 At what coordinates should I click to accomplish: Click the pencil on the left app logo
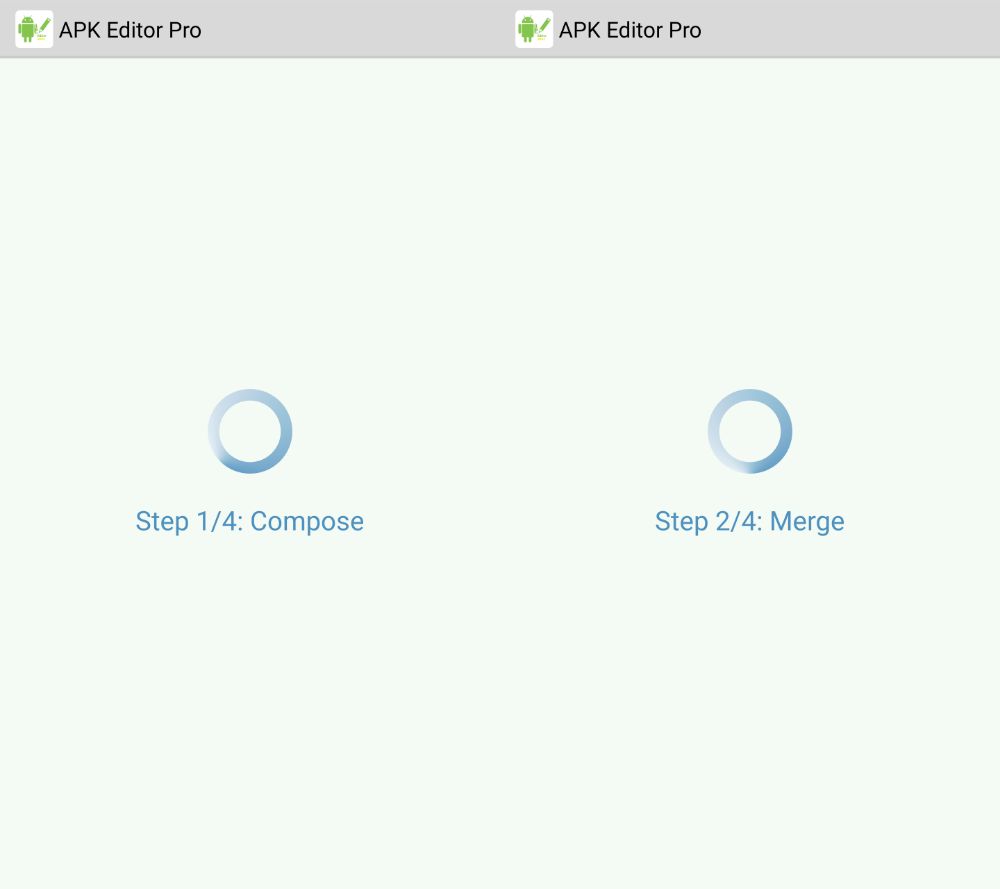(x=43, y=27)
